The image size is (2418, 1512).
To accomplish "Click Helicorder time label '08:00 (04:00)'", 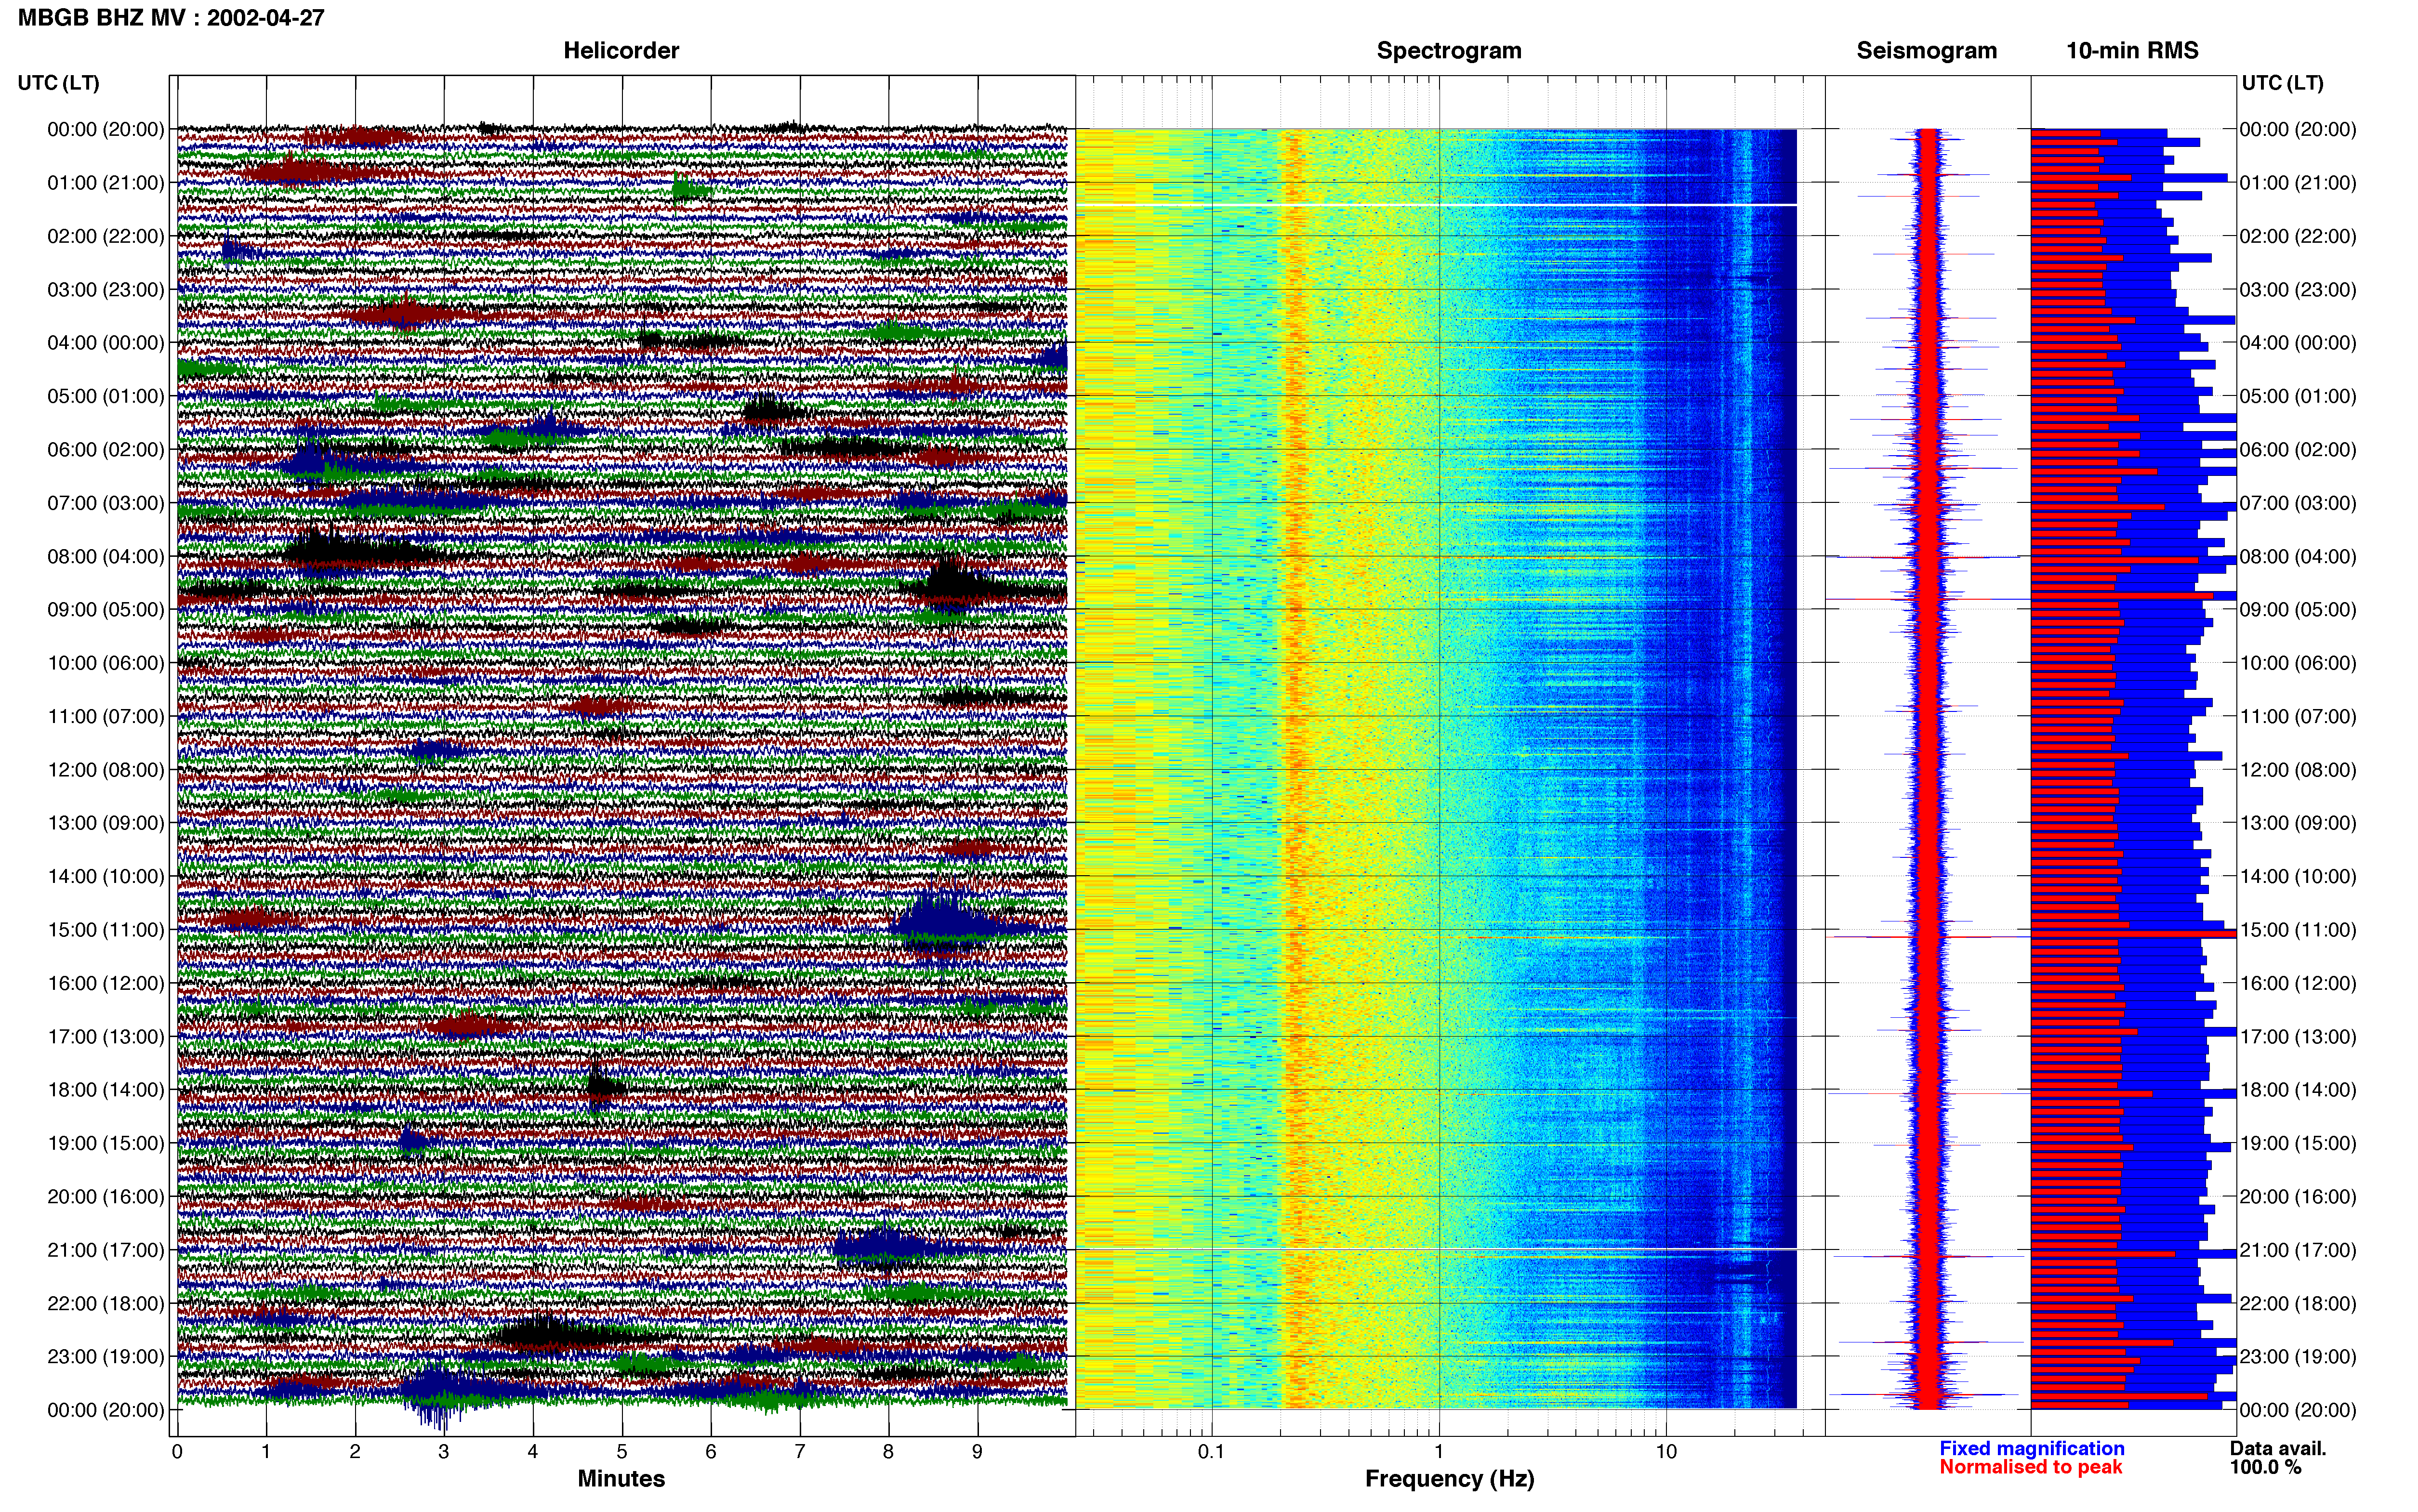I will 106,556.
